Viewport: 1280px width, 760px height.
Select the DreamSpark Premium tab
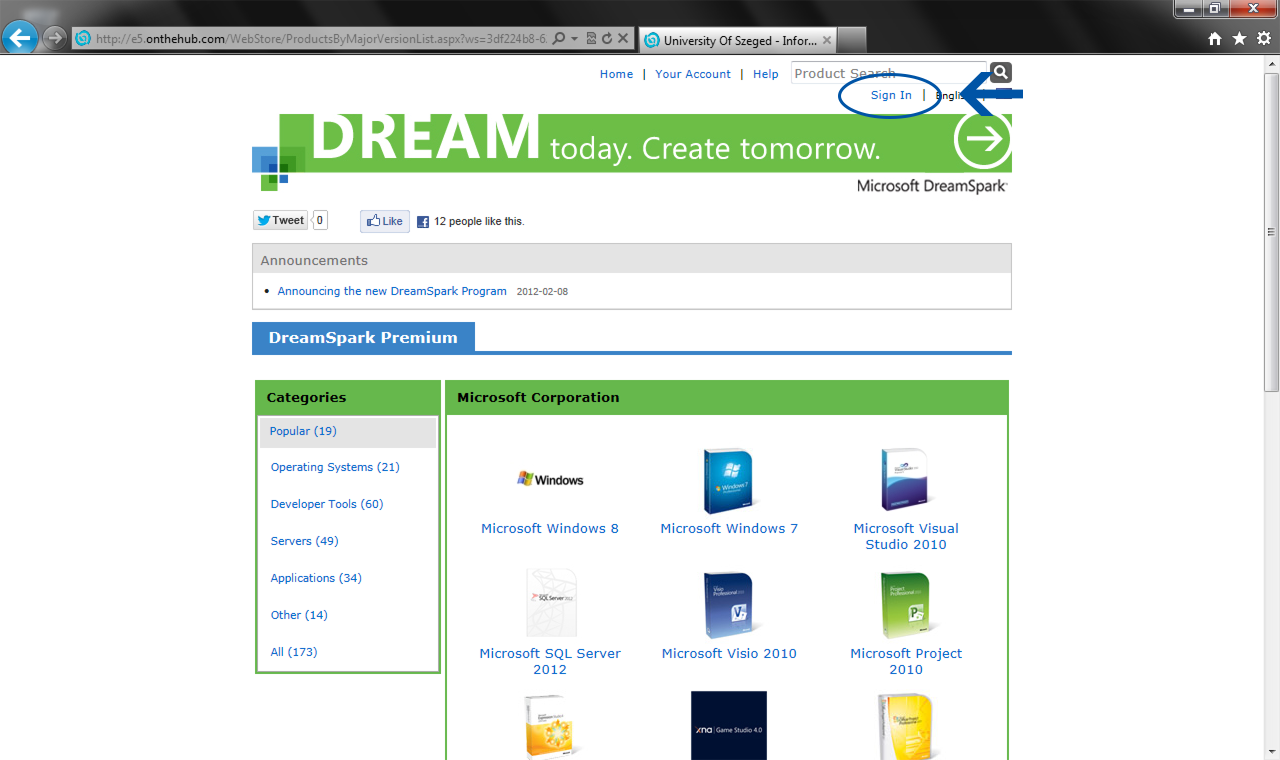click(x=363, y=337)
